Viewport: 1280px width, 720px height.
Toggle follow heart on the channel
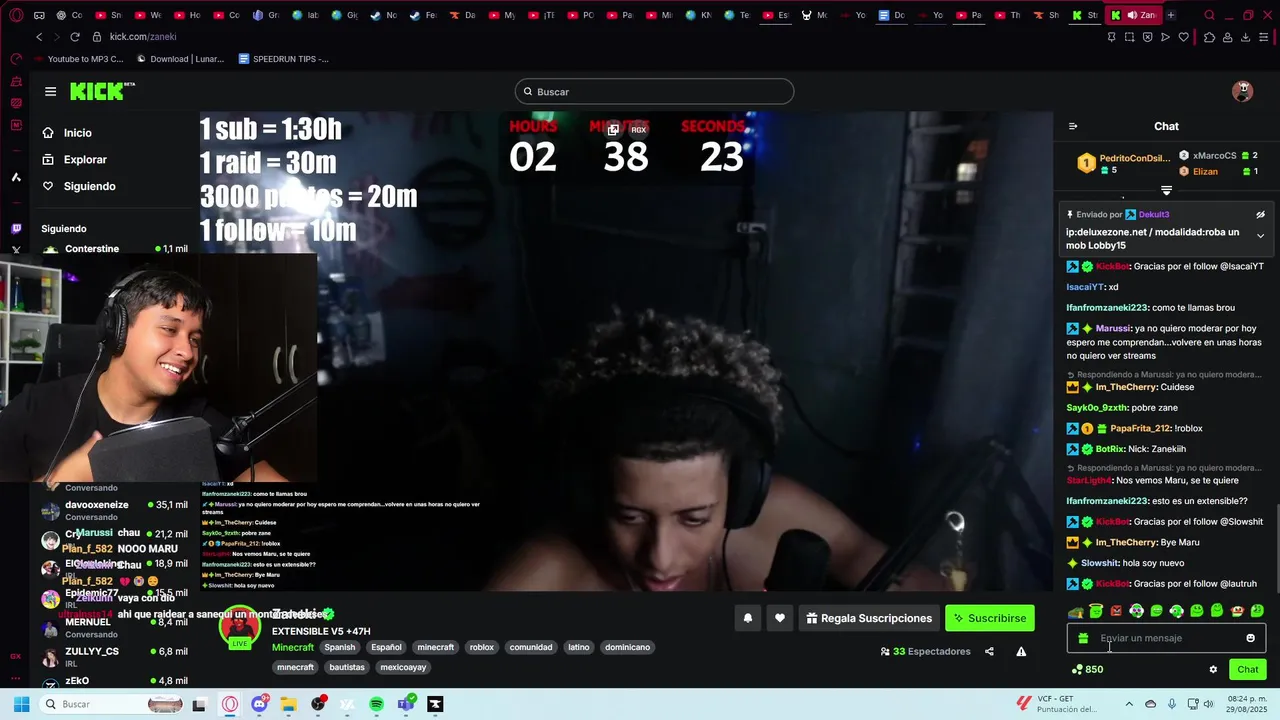[x=780, y=618]
